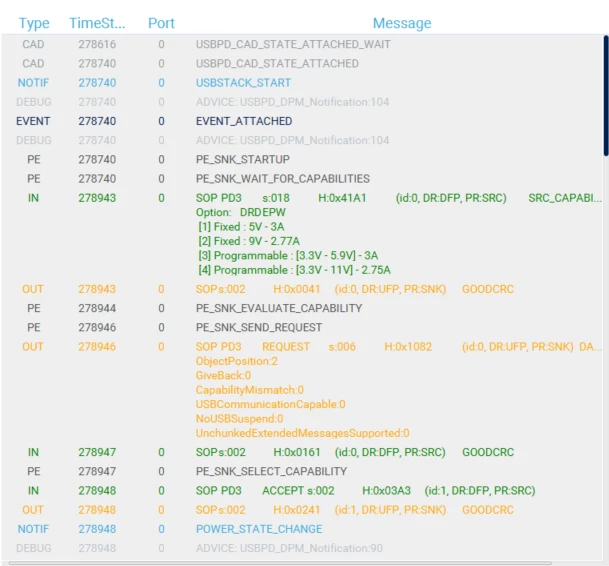
Task: Select the PE_SNK_EVALUATE_CAPABILITY message
Action: [x=279, y=308]
